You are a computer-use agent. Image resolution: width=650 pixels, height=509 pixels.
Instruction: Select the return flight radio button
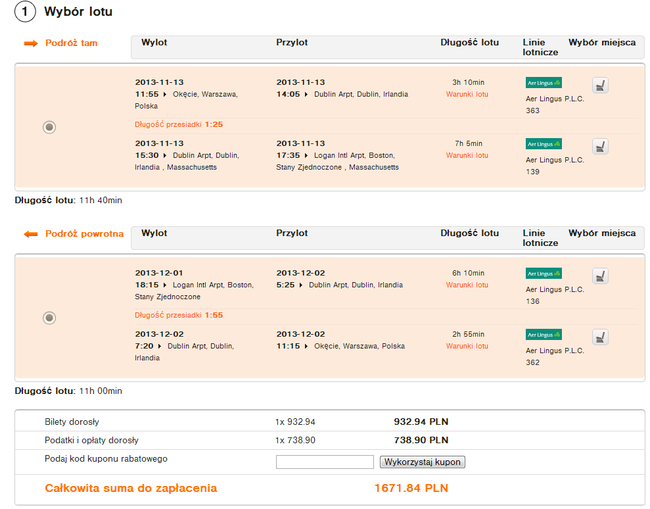click(49, 318)
